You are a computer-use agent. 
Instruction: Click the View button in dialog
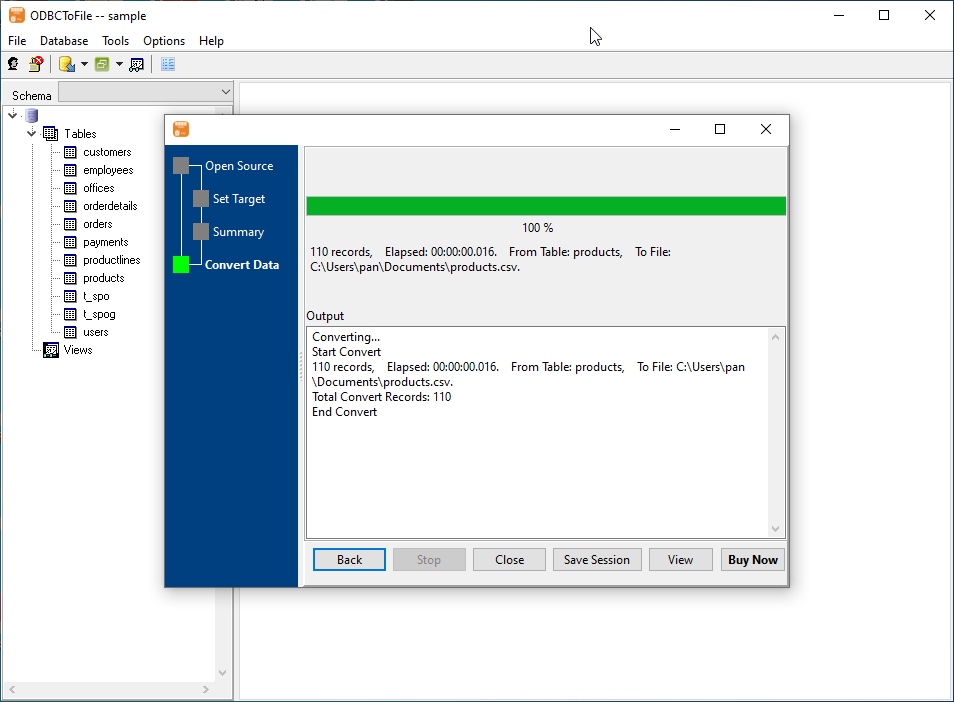click(x=680, y=560)
